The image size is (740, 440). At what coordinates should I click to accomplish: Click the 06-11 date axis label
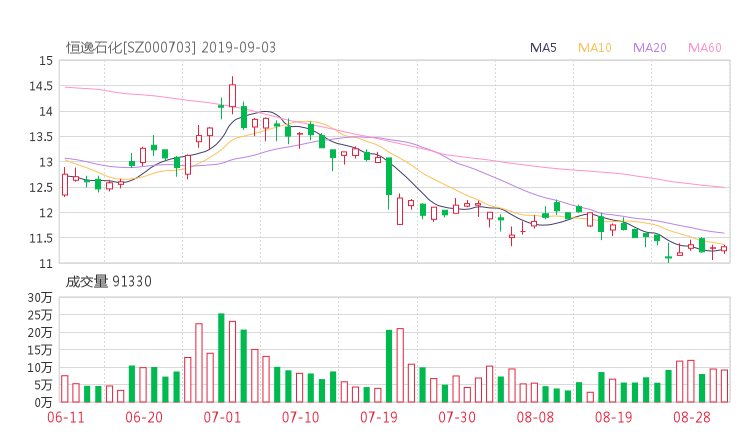pyautogui.click(x=66, y=417)
